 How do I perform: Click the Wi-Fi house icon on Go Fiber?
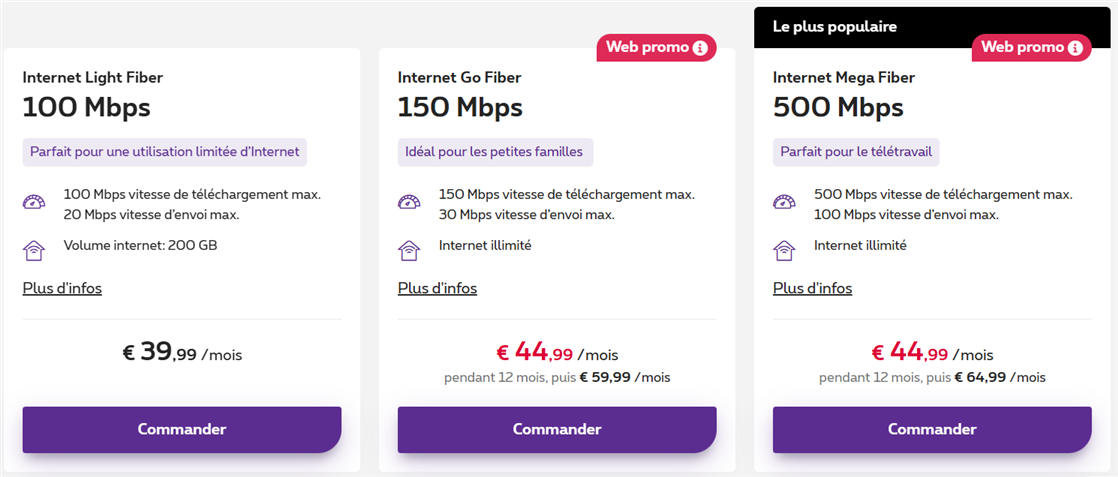(x=409, y=249)
